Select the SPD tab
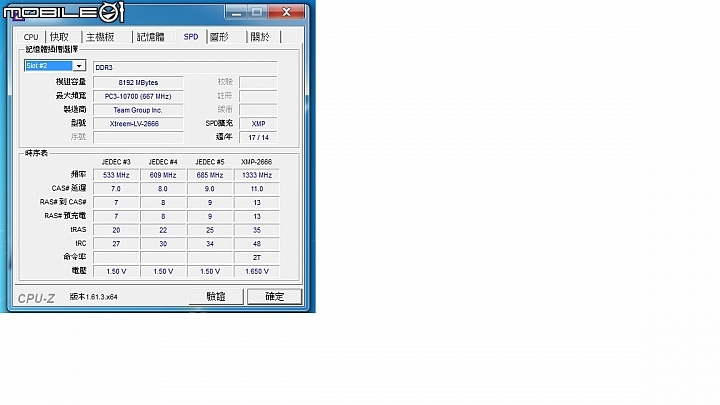 click(x=191, y=37)
